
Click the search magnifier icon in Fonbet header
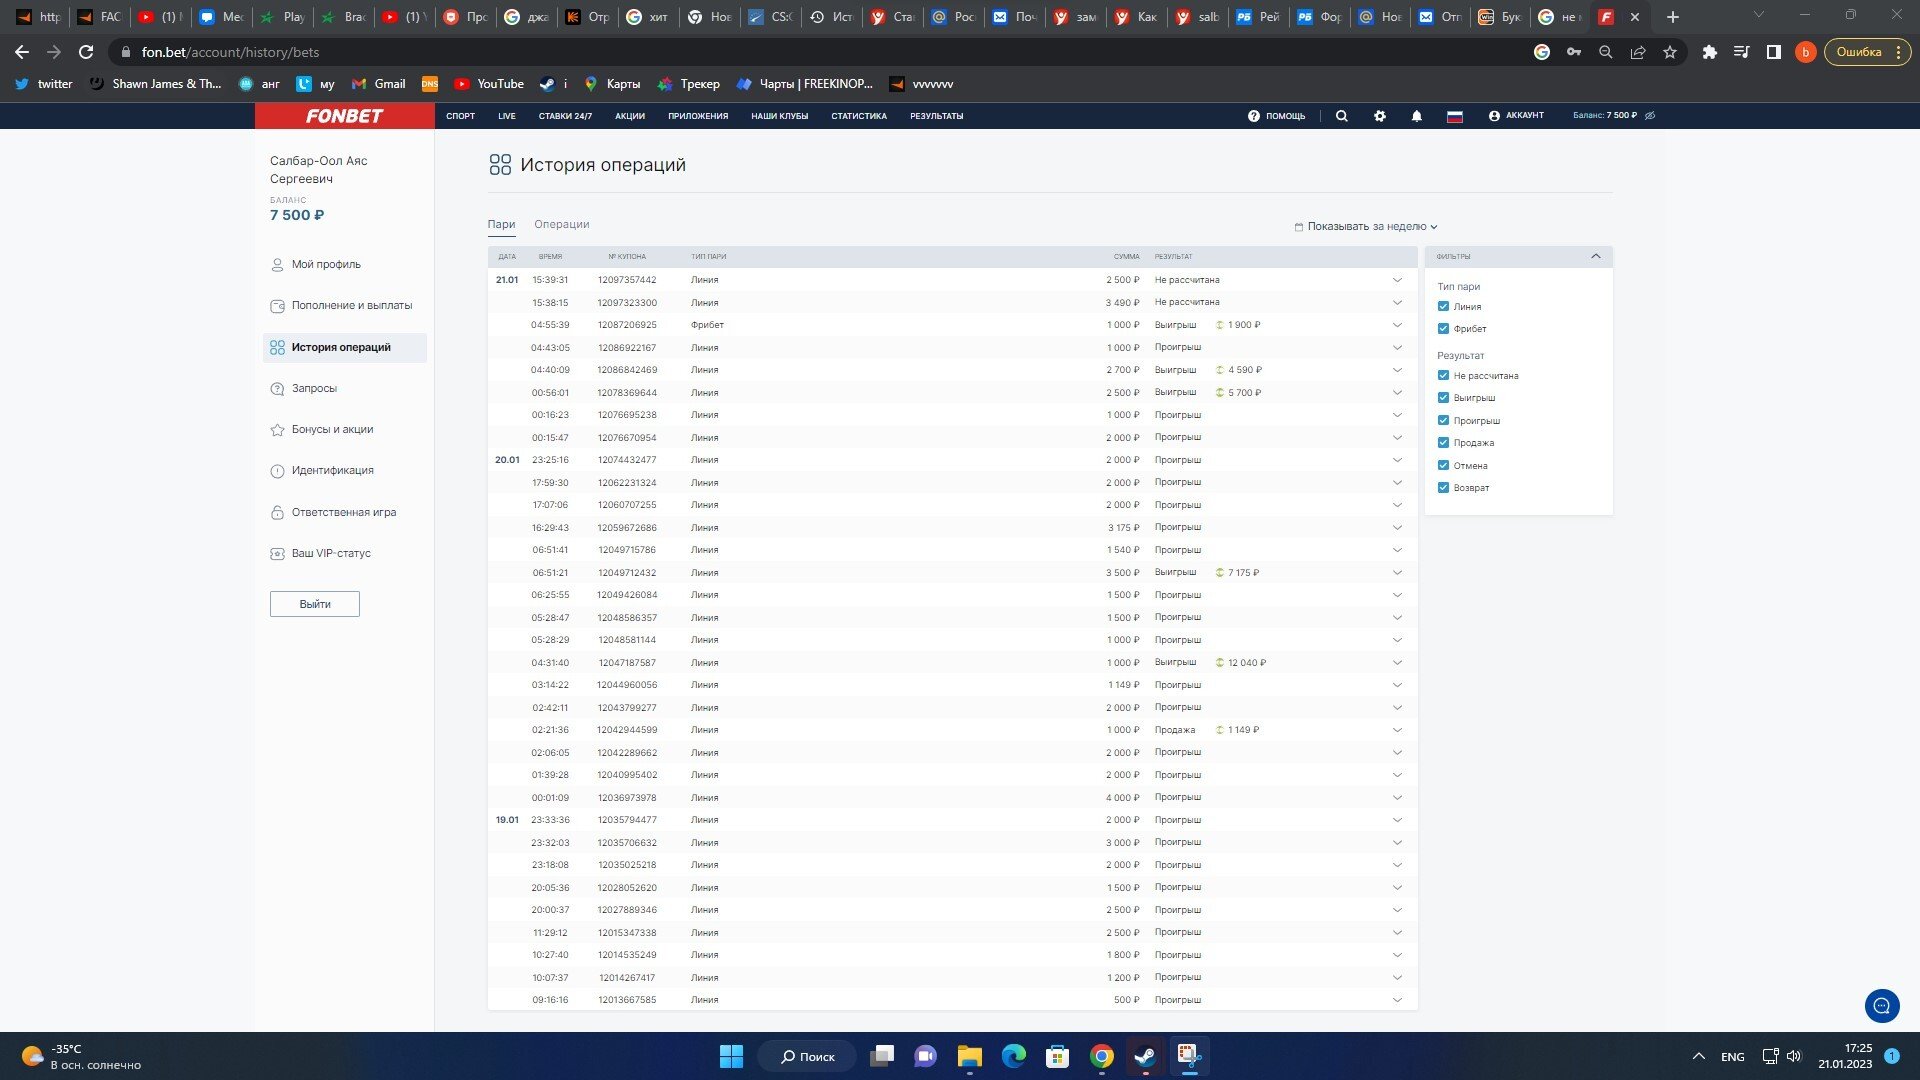[x=1341, y=116]
